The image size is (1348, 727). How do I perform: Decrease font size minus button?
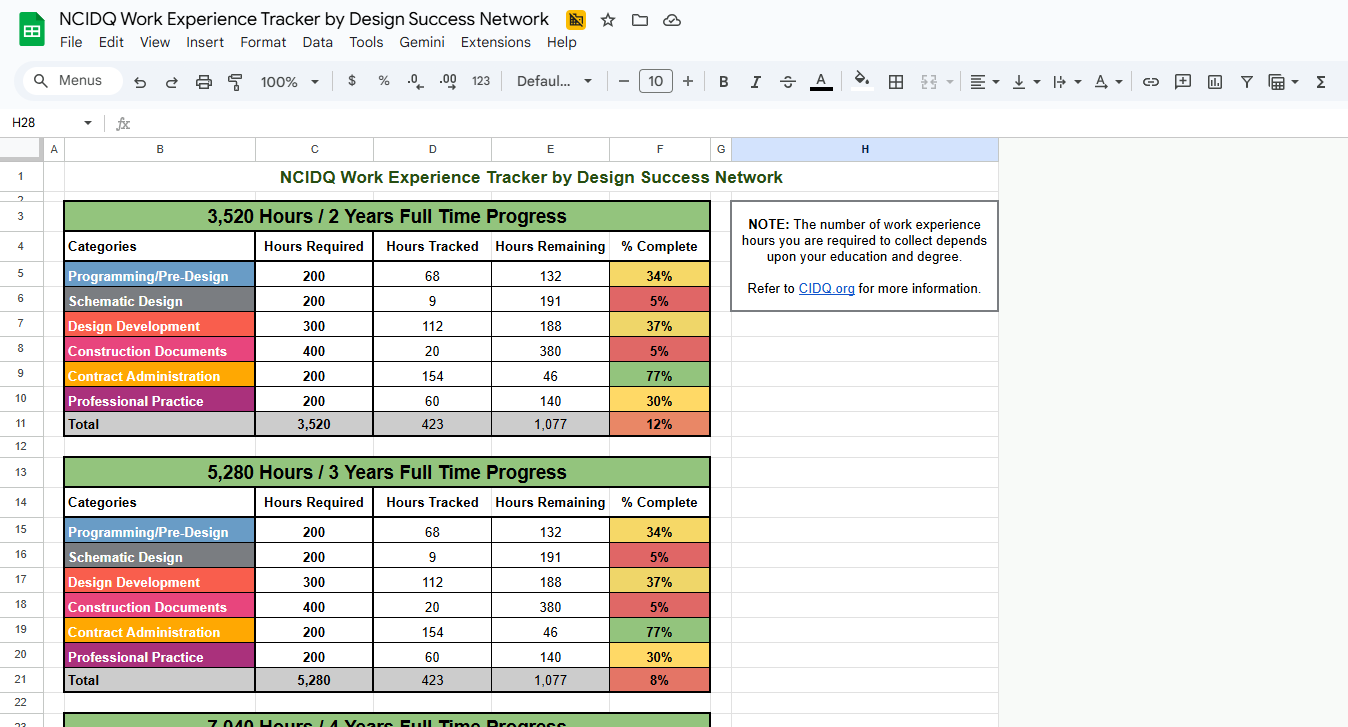tap(624, 81)
